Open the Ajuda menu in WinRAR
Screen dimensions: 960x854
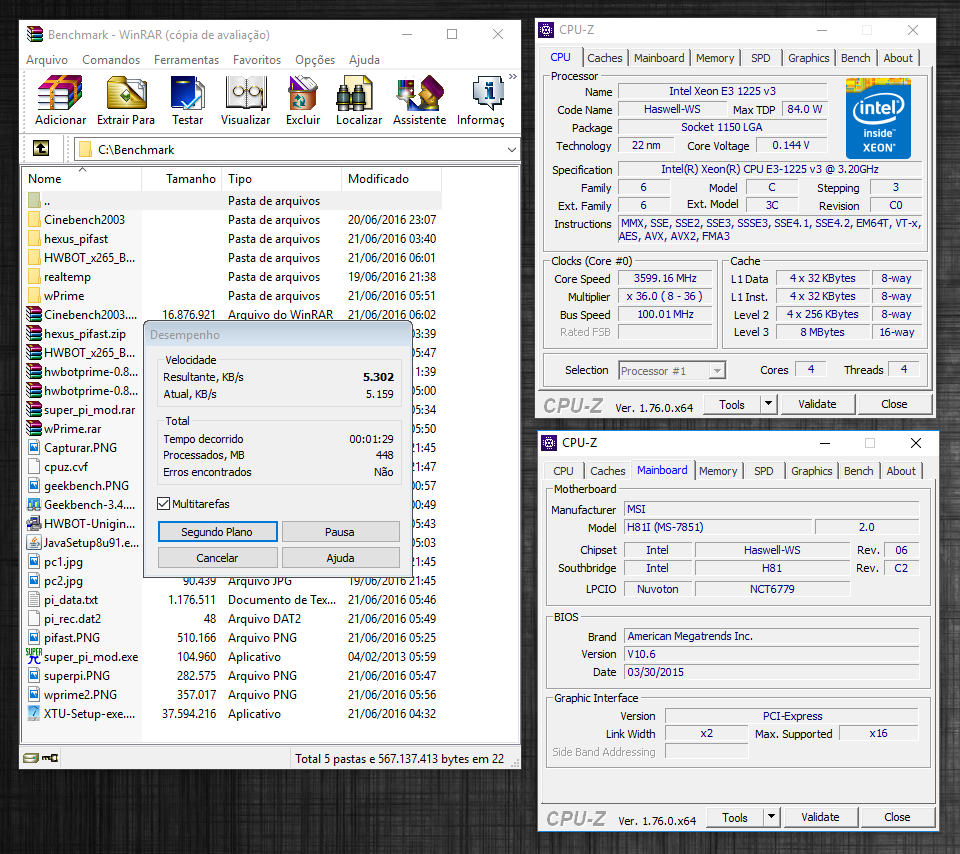click(364, 60)
